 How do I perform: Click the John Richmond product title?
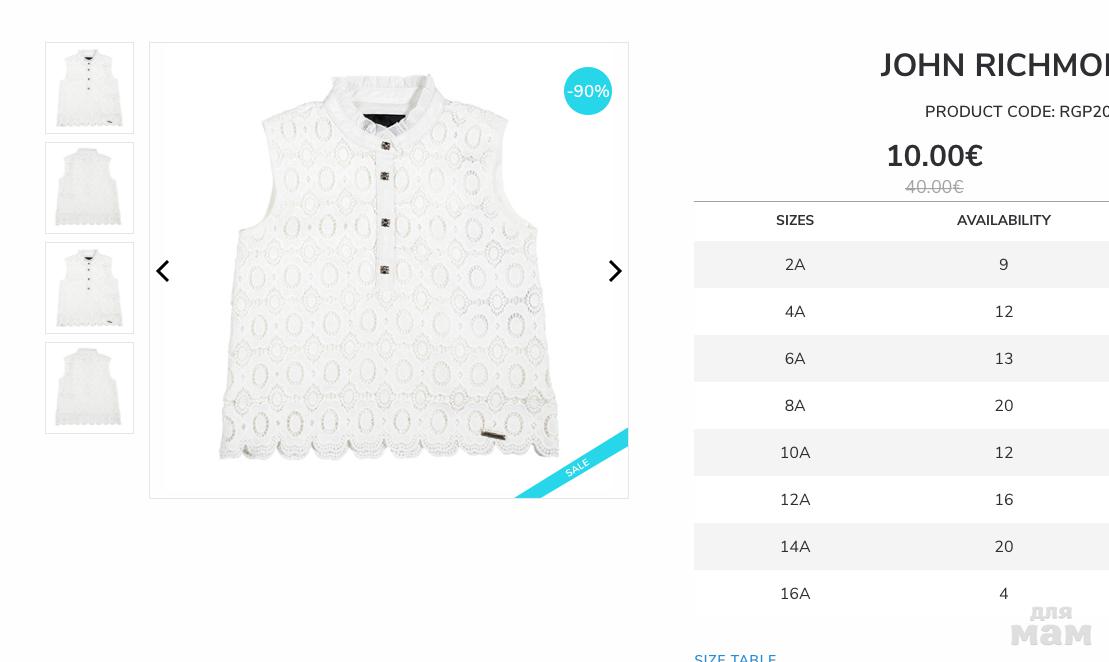tap(993, 66)
